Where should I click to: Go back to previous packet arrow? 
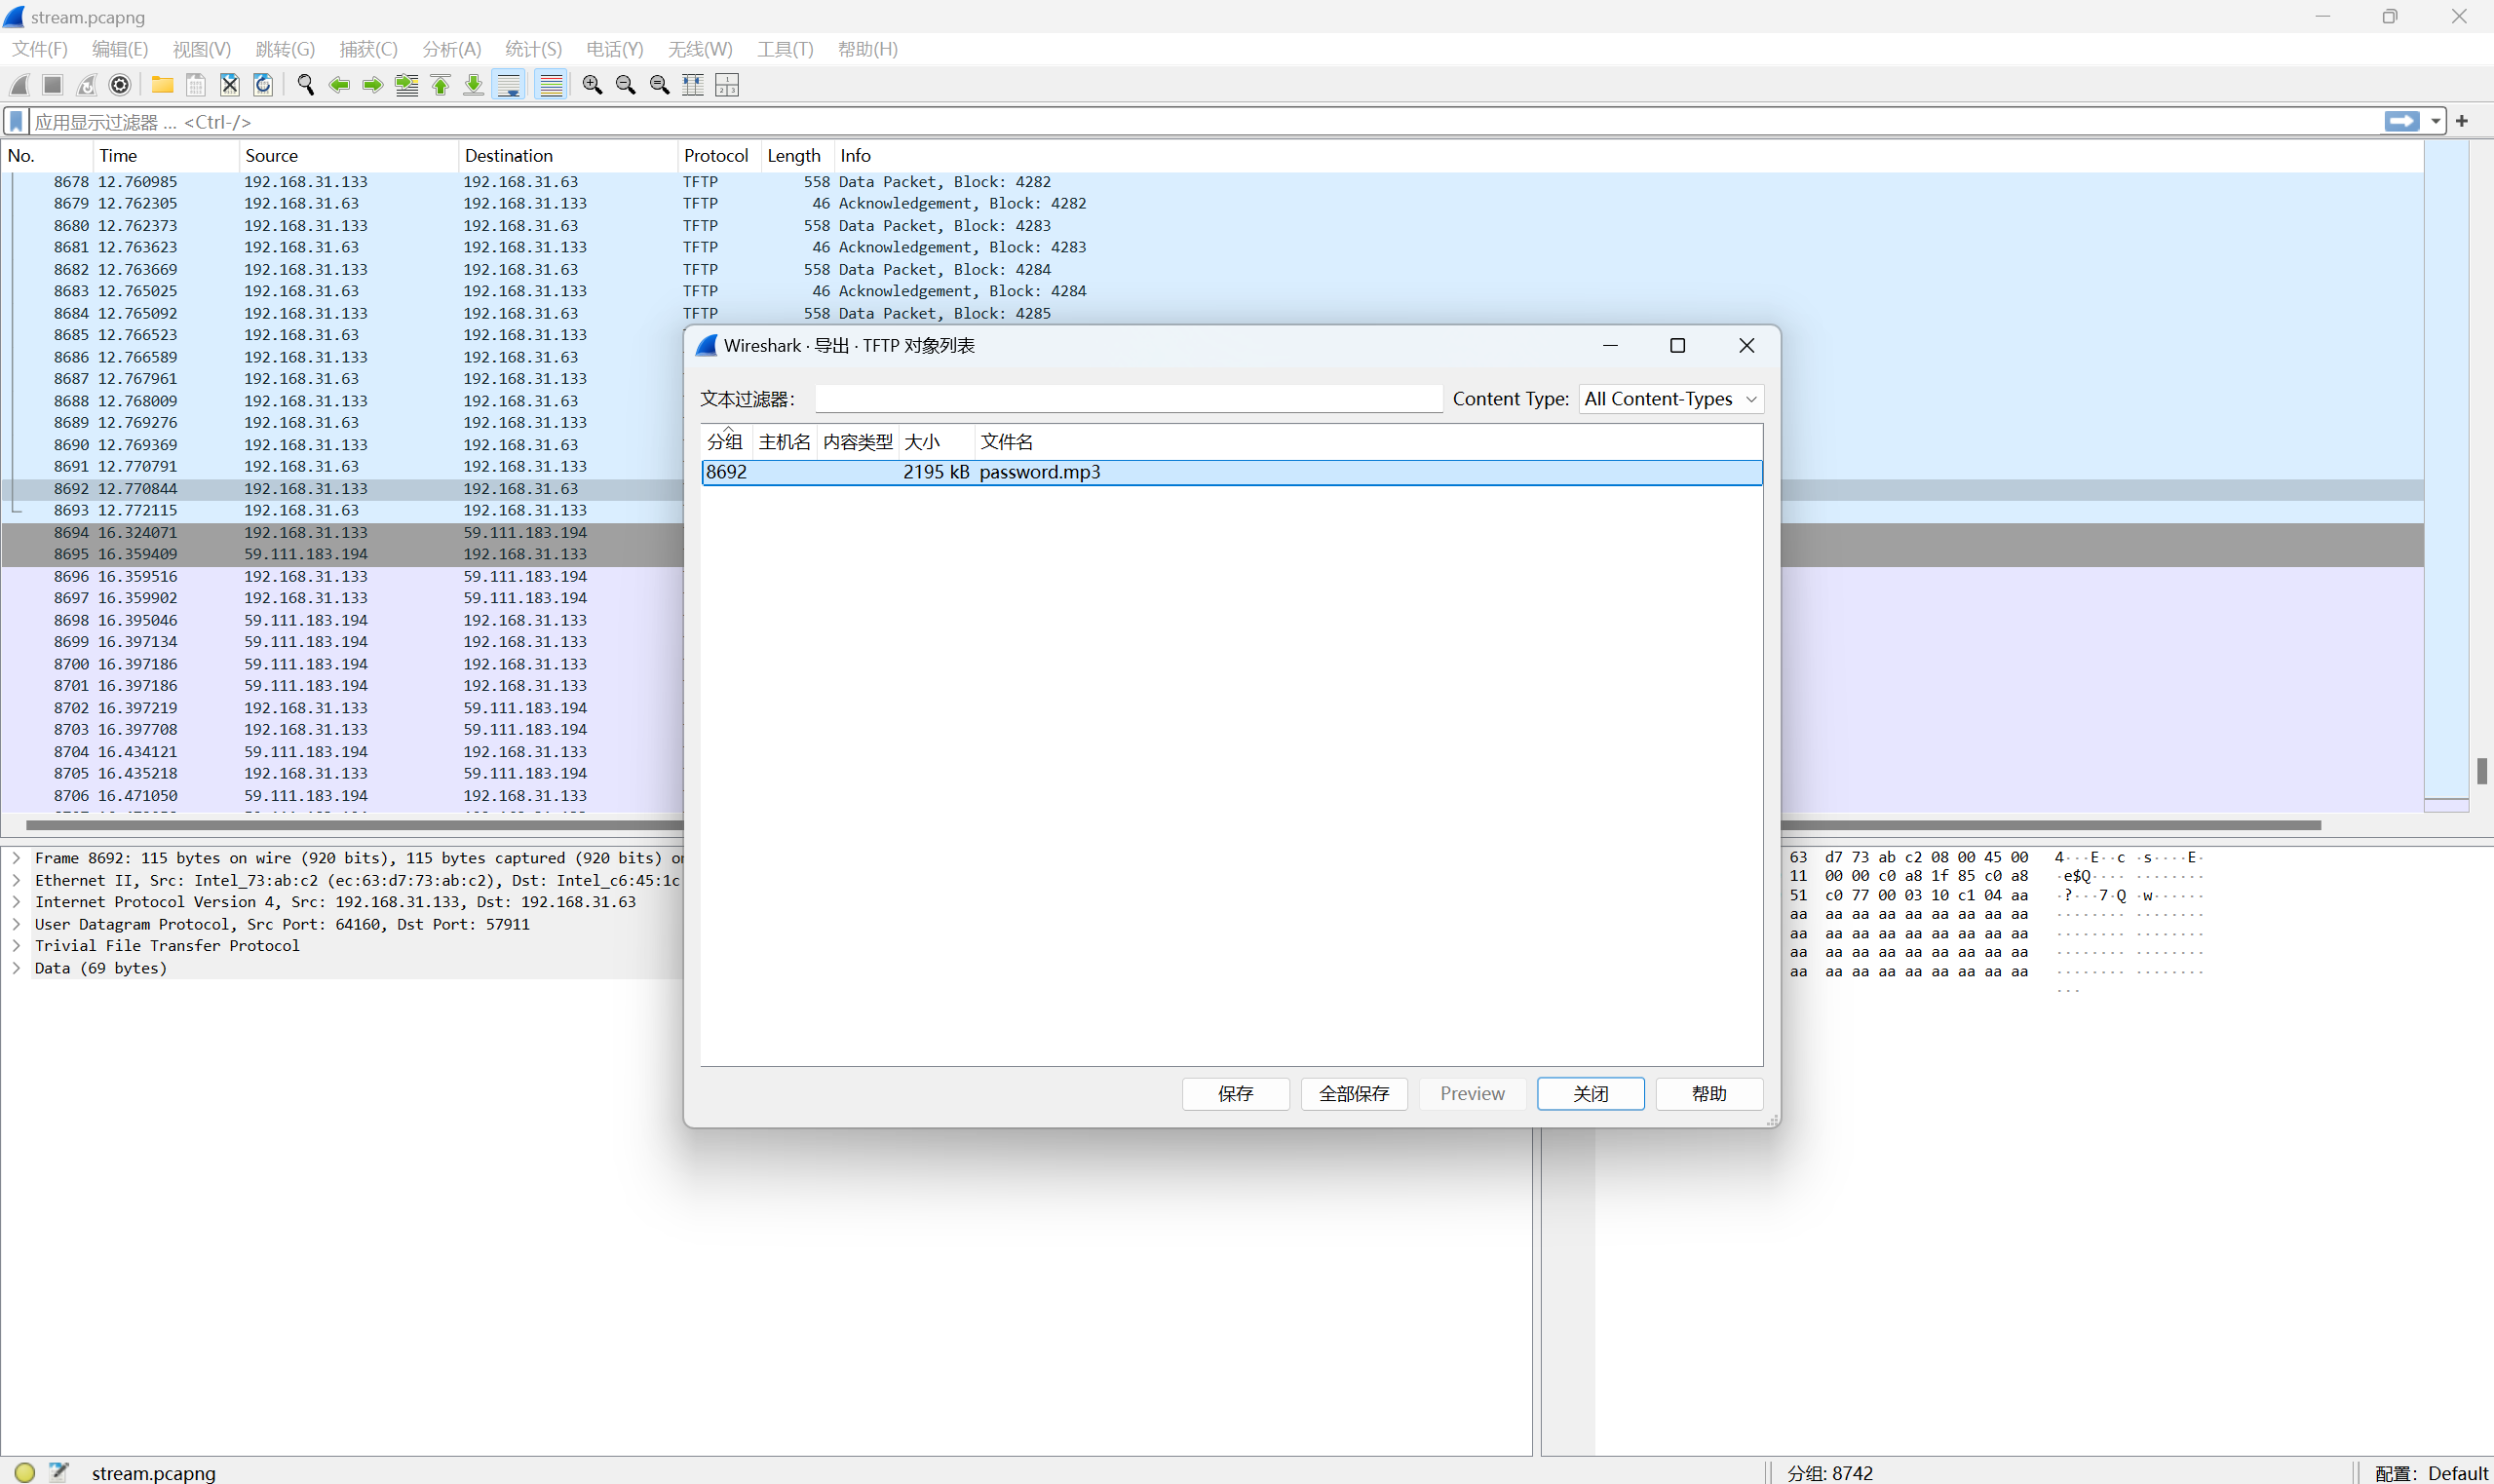(x=339, y=85)
